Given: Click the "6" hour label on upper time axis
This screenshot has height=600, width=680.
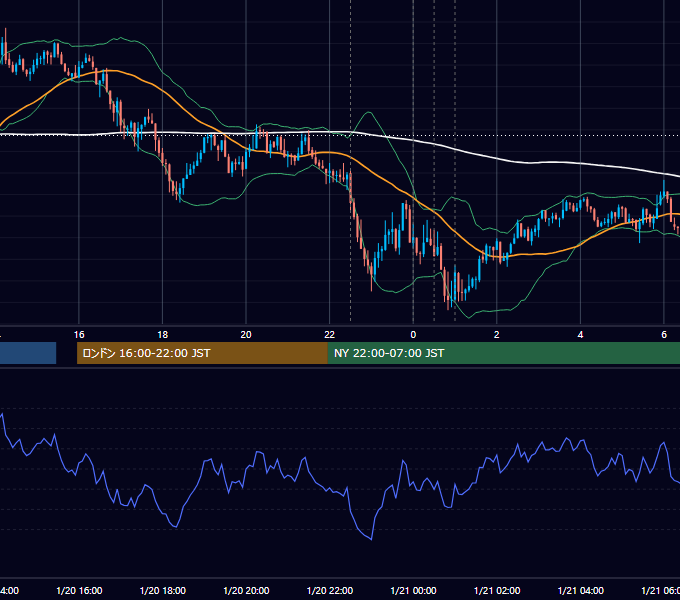Looking at the screenshot, I should point(664,335).
